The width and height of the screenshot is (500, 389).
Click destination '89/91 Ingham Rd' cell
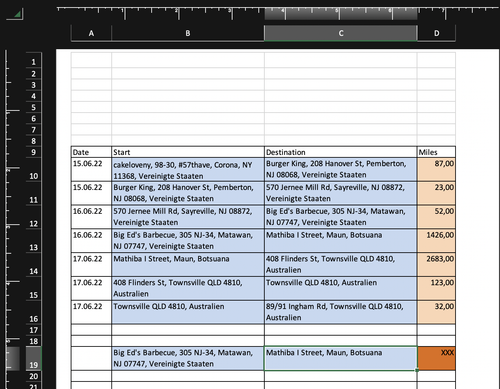(x=341, y=312)
